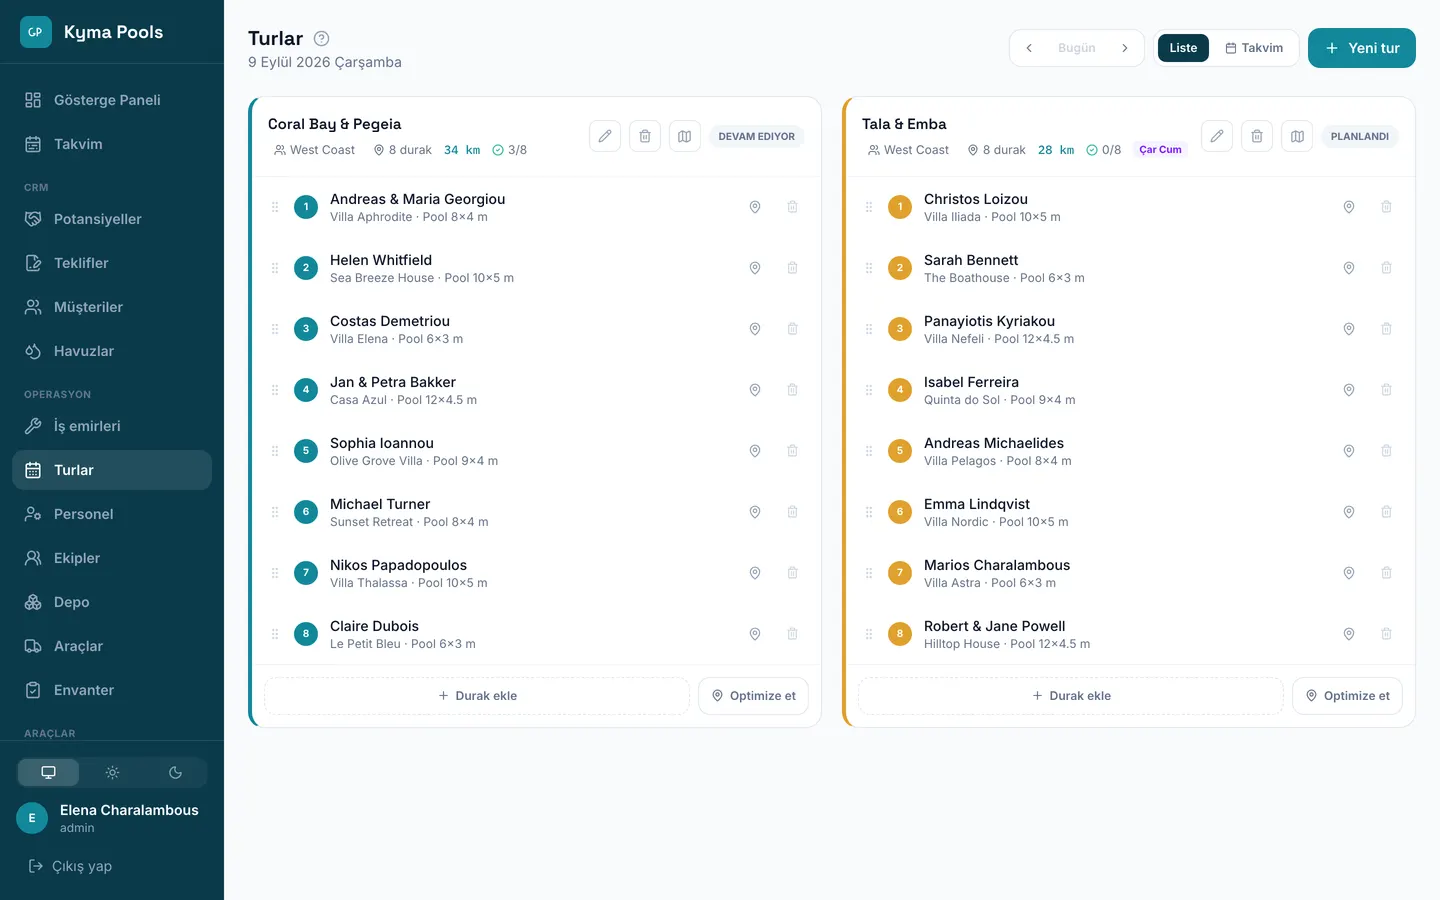Remove Claire Dubois stop
The width and height of the screenshot is (1440, 900).
792,634
